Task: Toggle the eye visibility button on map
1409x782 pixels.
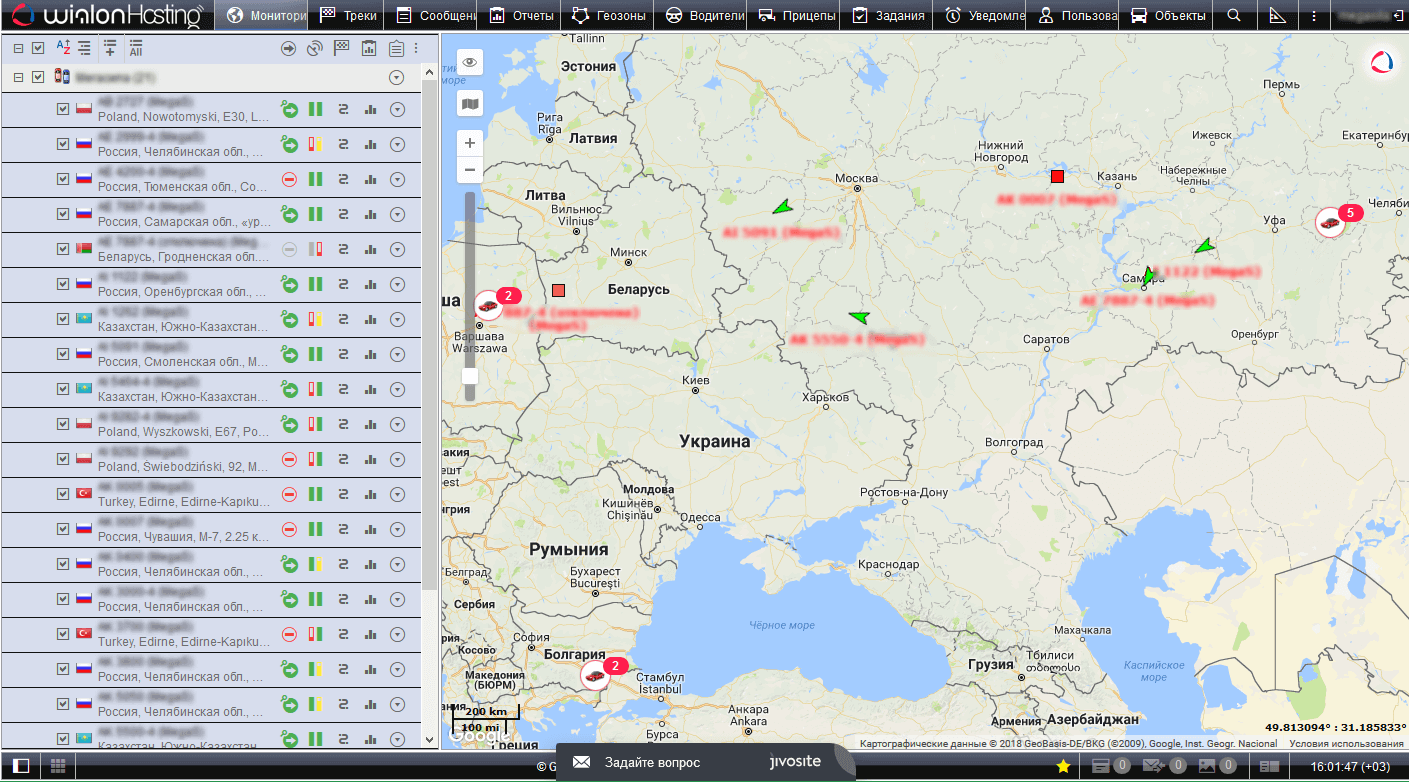Action: 470,63
